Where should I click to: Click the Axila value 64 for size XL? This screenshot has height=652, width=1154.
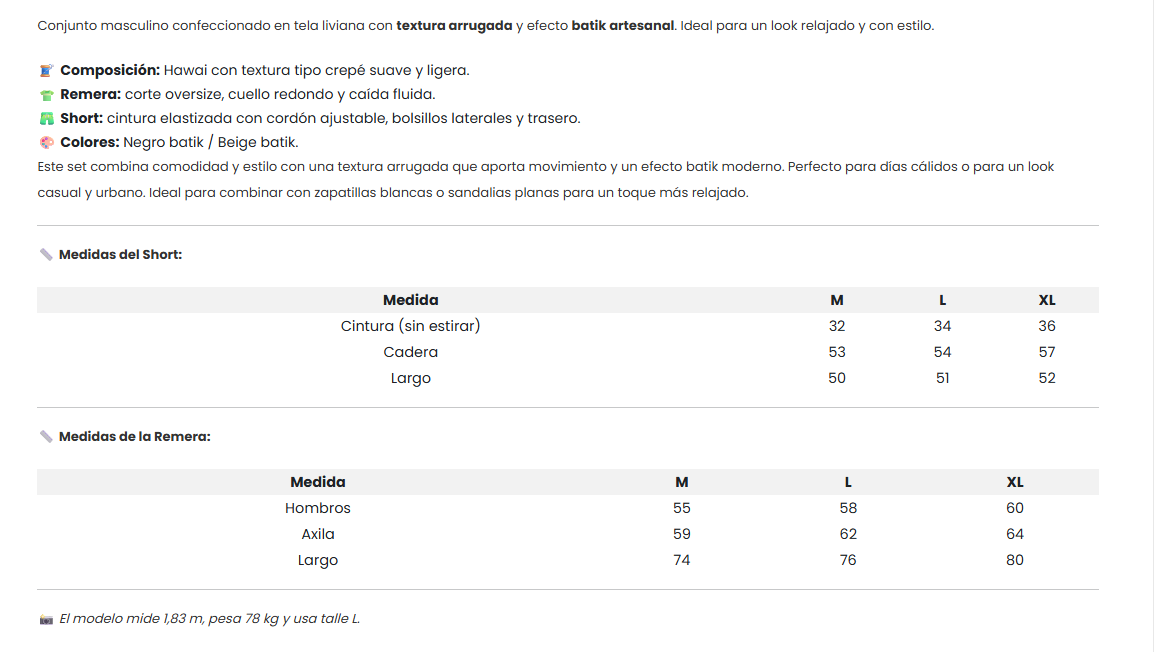(x=1015, y=534)
